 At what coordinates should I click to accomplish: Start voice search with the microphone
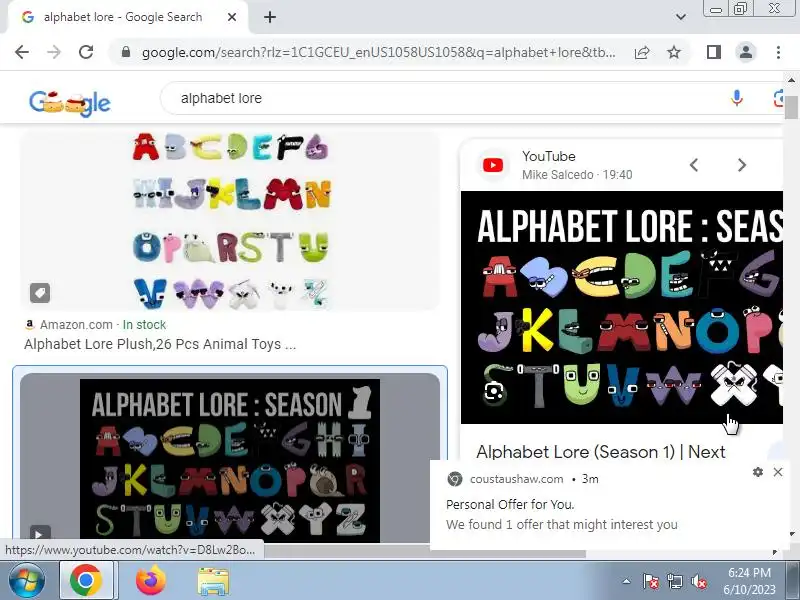pyautogui.click(x=736, y=98)
